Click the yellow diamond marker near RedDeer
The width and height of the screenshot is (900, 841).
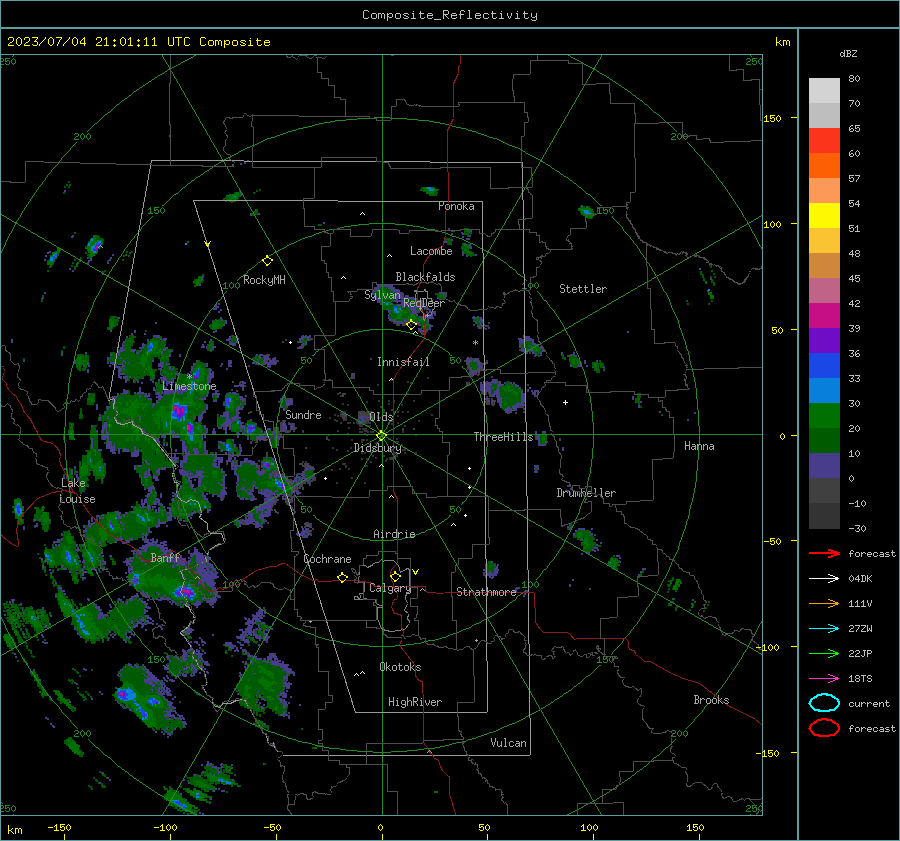[x=412, y=325]
